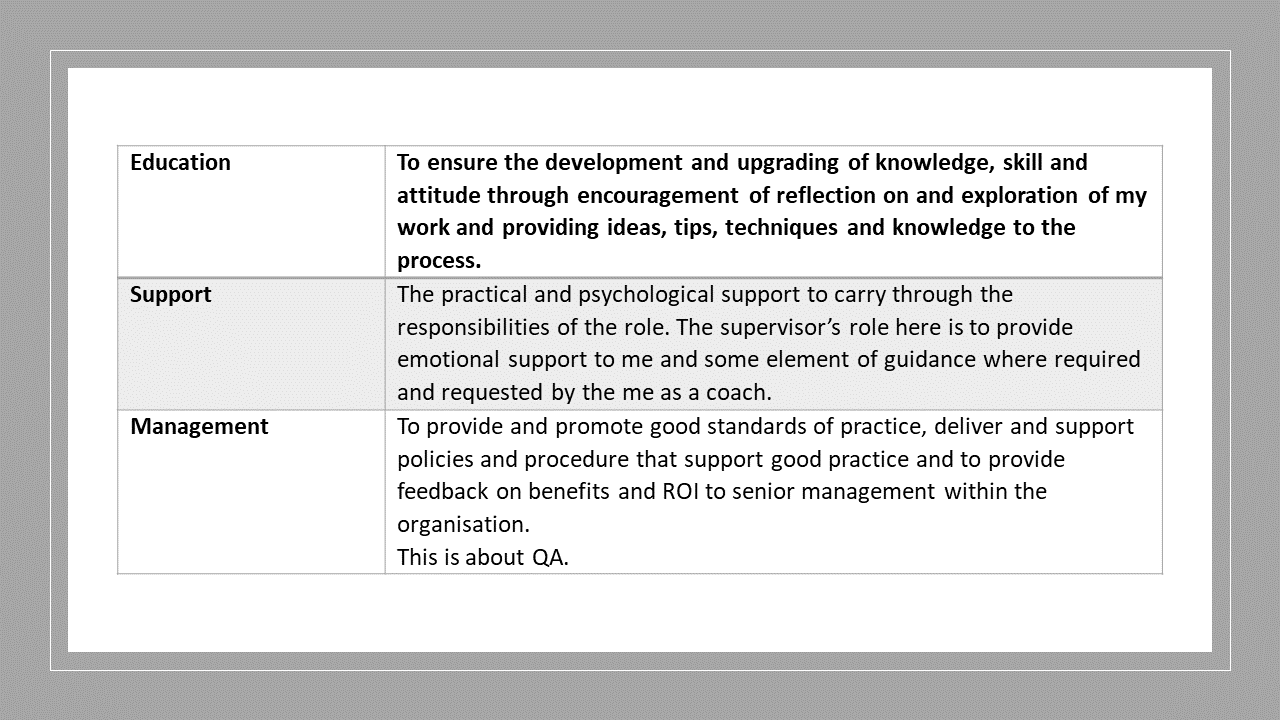Click the Education row label
The height and width of the screenshot is (720, 1280).
coord(180,162)
